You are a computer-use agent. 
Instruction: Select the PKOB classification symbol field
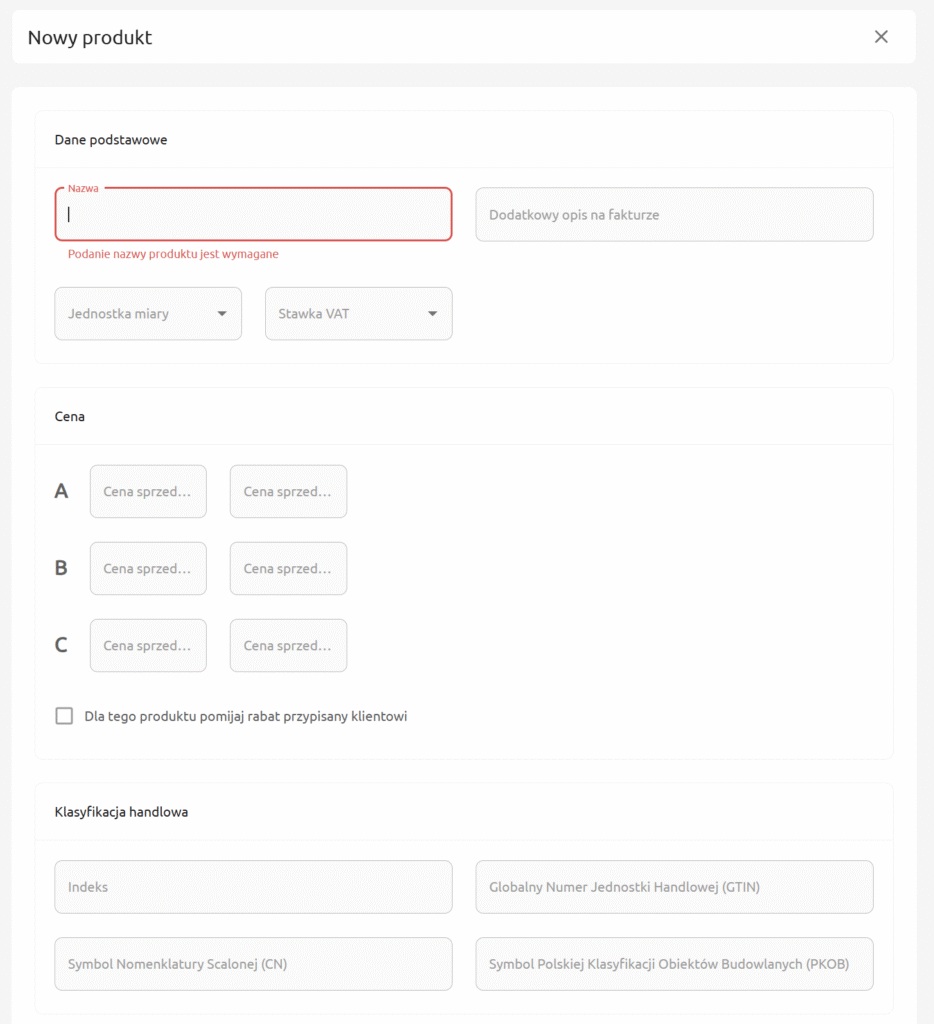pyautogui.click(x=674, y=964)
